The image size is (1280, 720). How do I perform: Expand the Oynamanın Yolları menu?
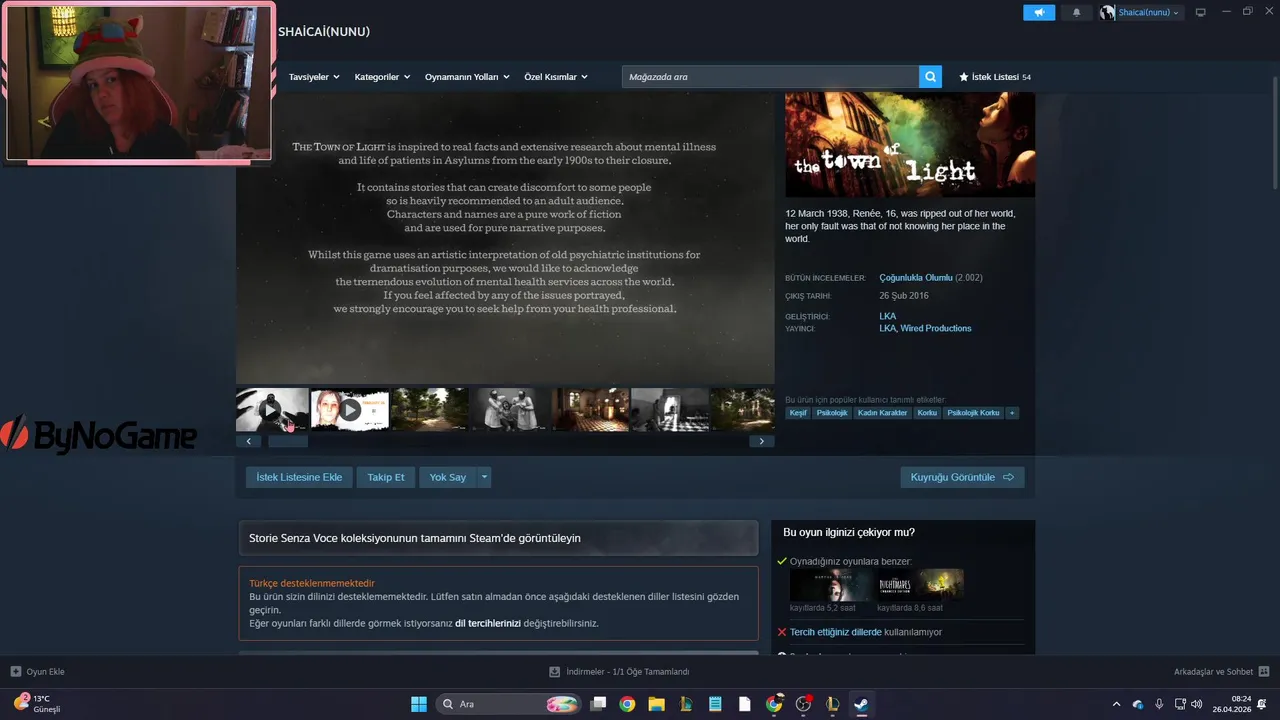tap(467, 77)
